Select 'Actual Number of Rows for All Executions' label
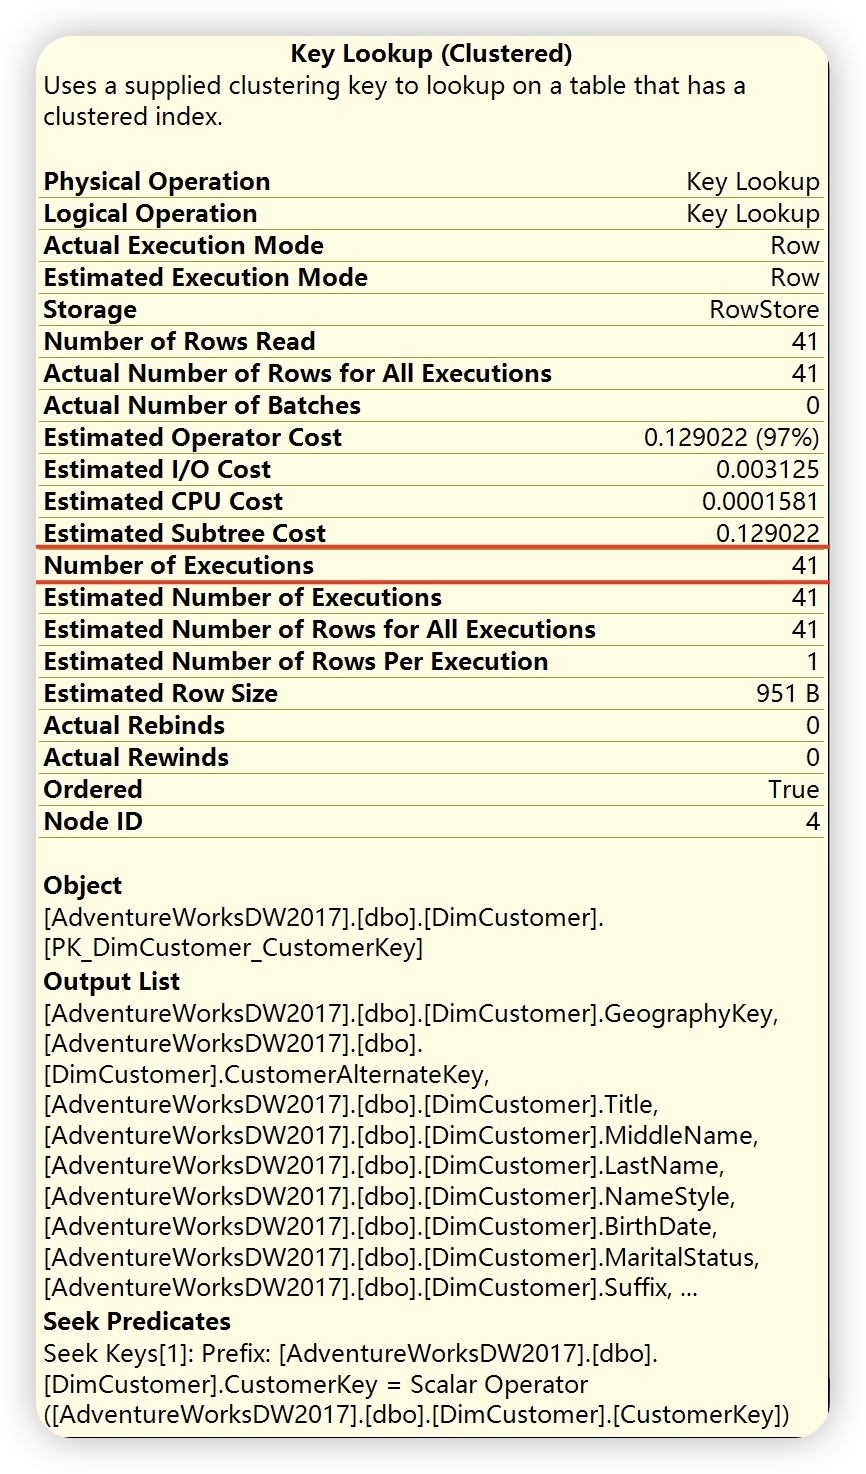This screenshot has height=1474, width=866. coord(298,374)
